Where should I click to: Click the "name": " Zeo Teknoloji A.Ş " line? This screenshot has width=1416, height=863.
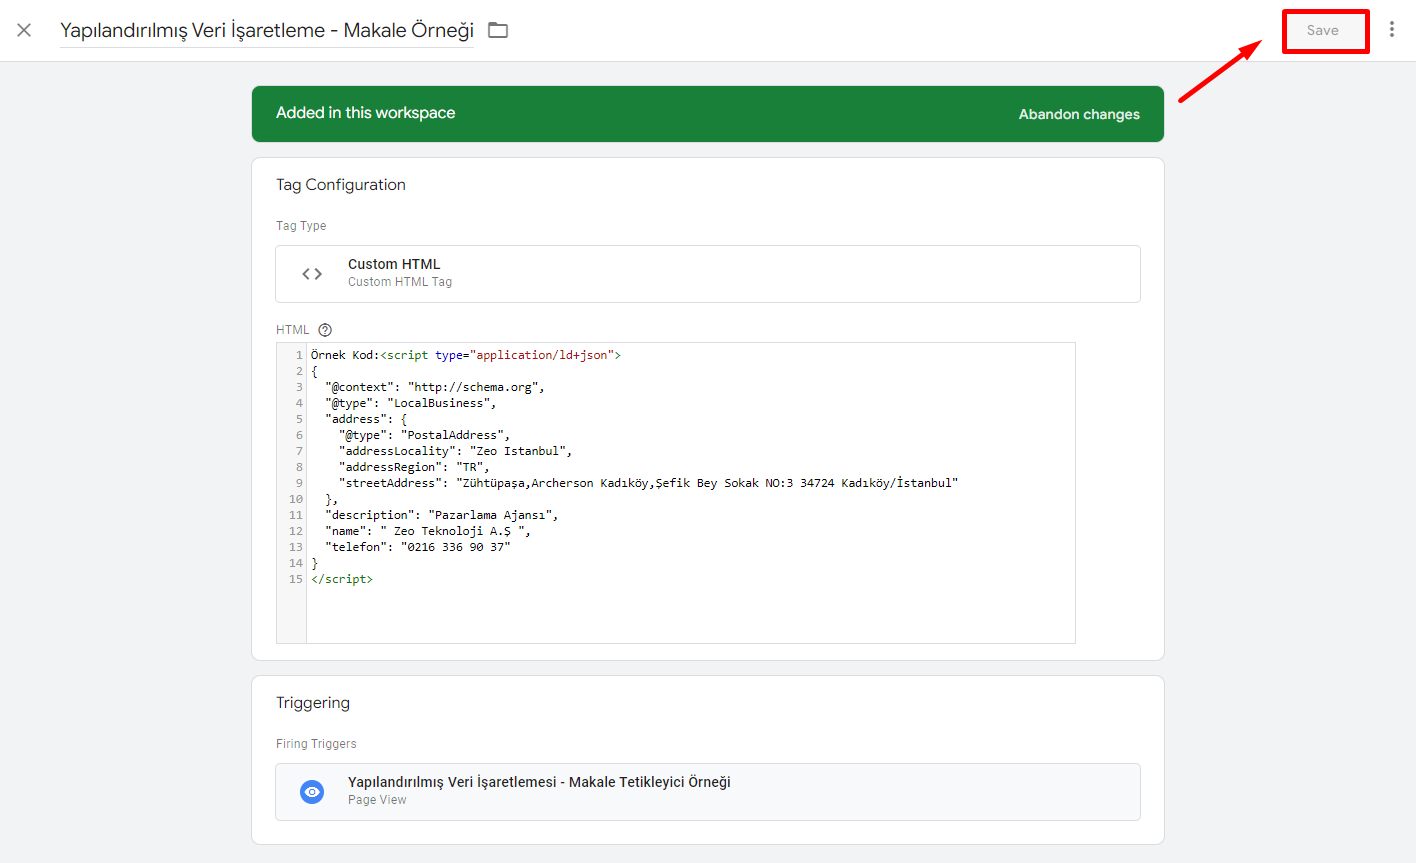428,531
